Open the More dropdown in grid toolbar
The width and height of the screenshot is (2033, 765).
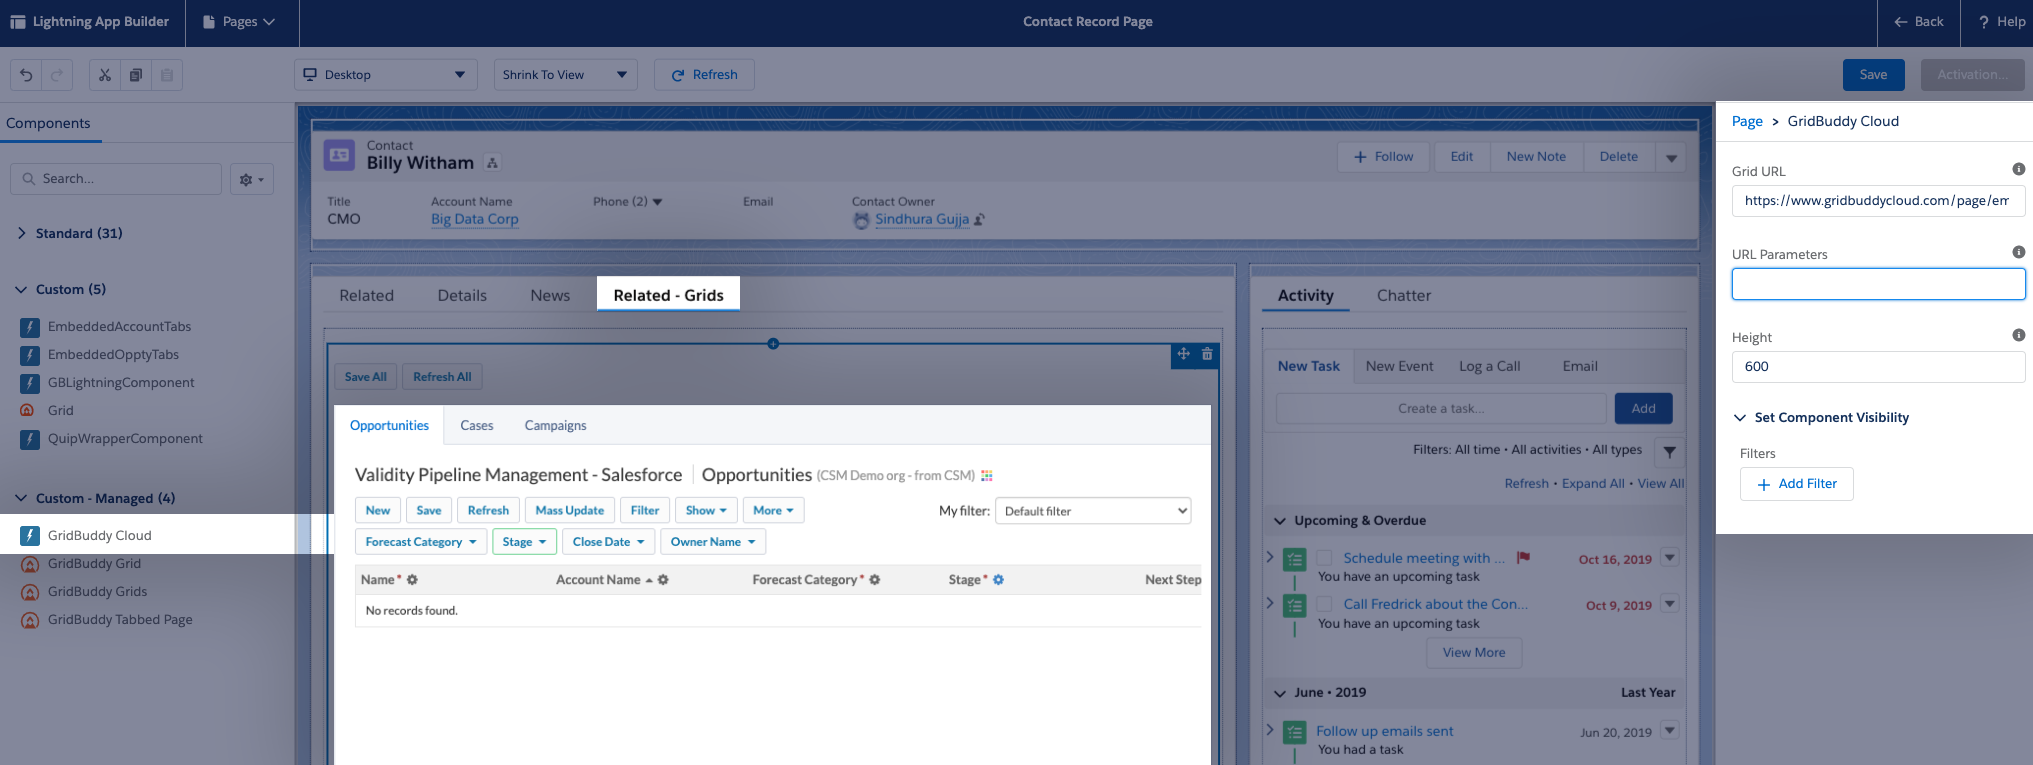click(773, 511)
